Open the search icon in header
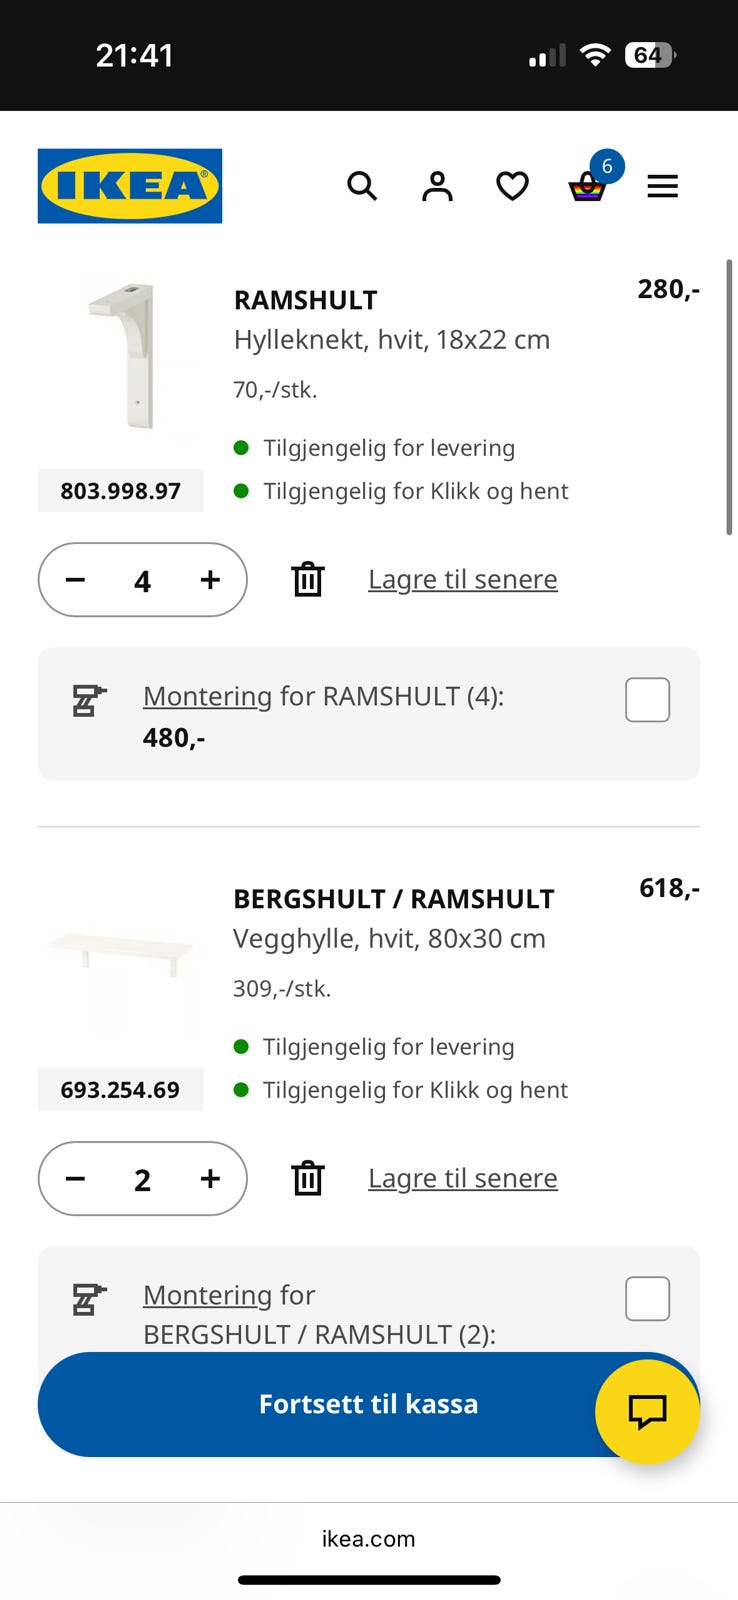Screen dimensions: 738x1600 pyautogui.click(x=362, y=186)
